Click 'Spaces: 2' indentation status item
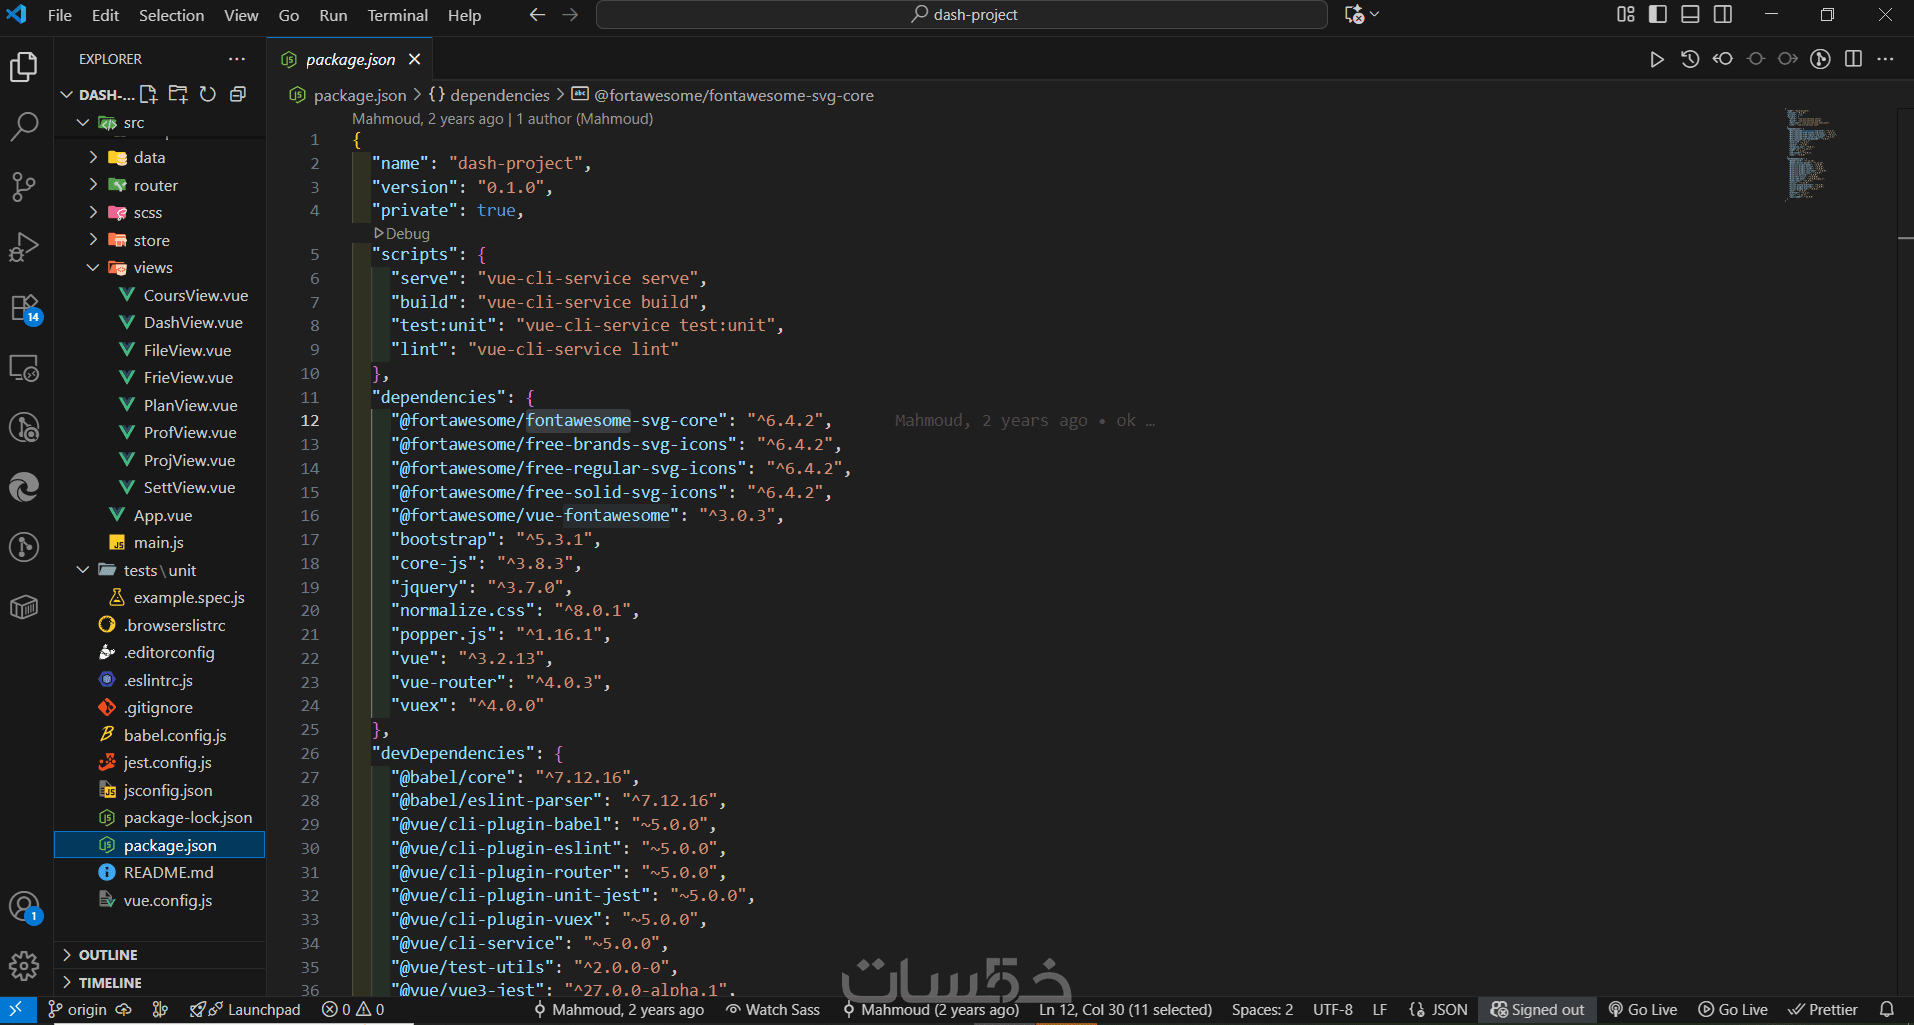Image resolution: width=1914 pixels, height=1025 pixels. [1262, 1010]
